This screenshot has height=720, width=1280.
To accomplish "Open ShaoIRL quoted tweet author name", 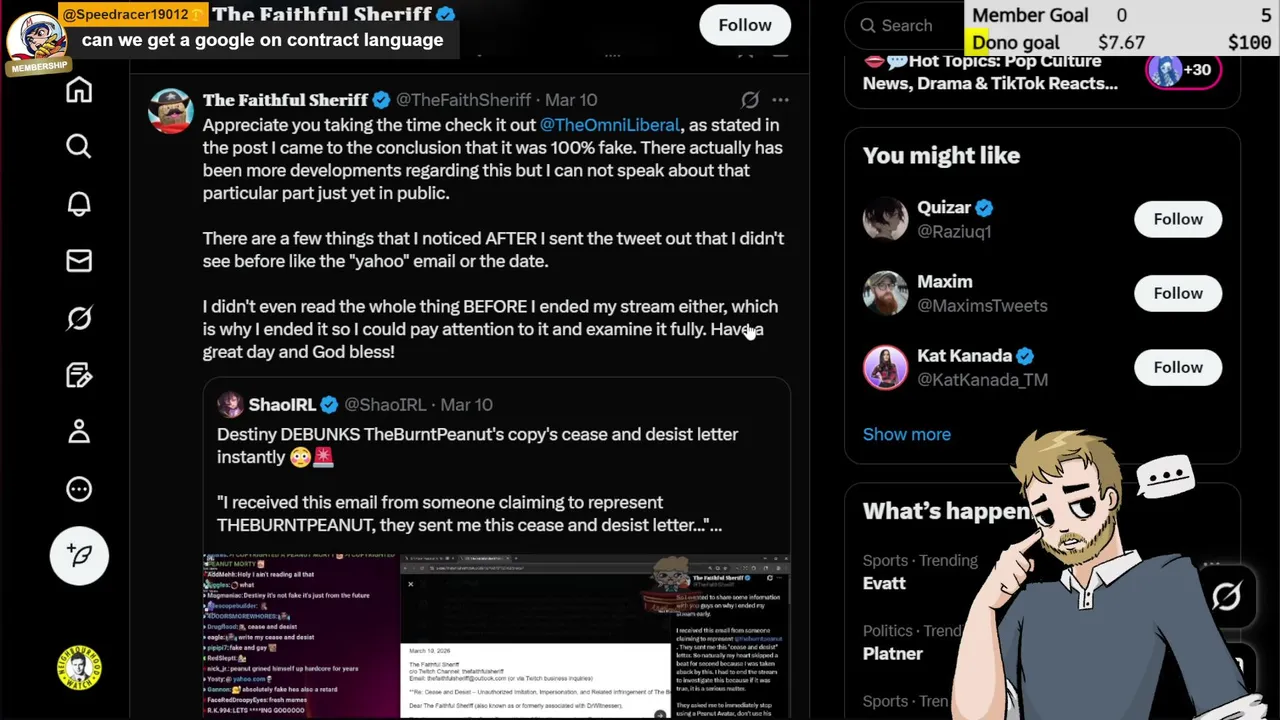I will point(282,405).
